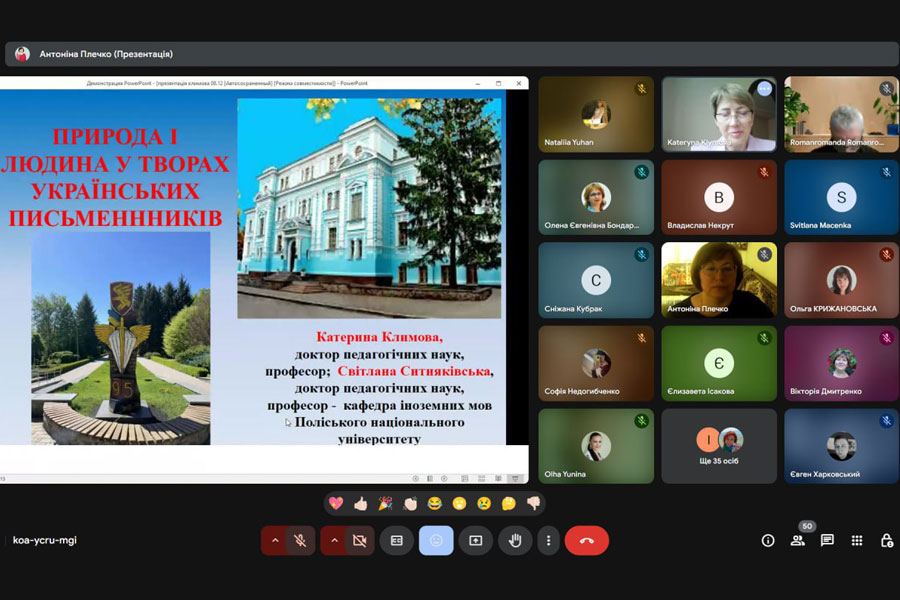Start presenting your screen
Viewport: 900px width, 600px height.
[x=476, y=540]
